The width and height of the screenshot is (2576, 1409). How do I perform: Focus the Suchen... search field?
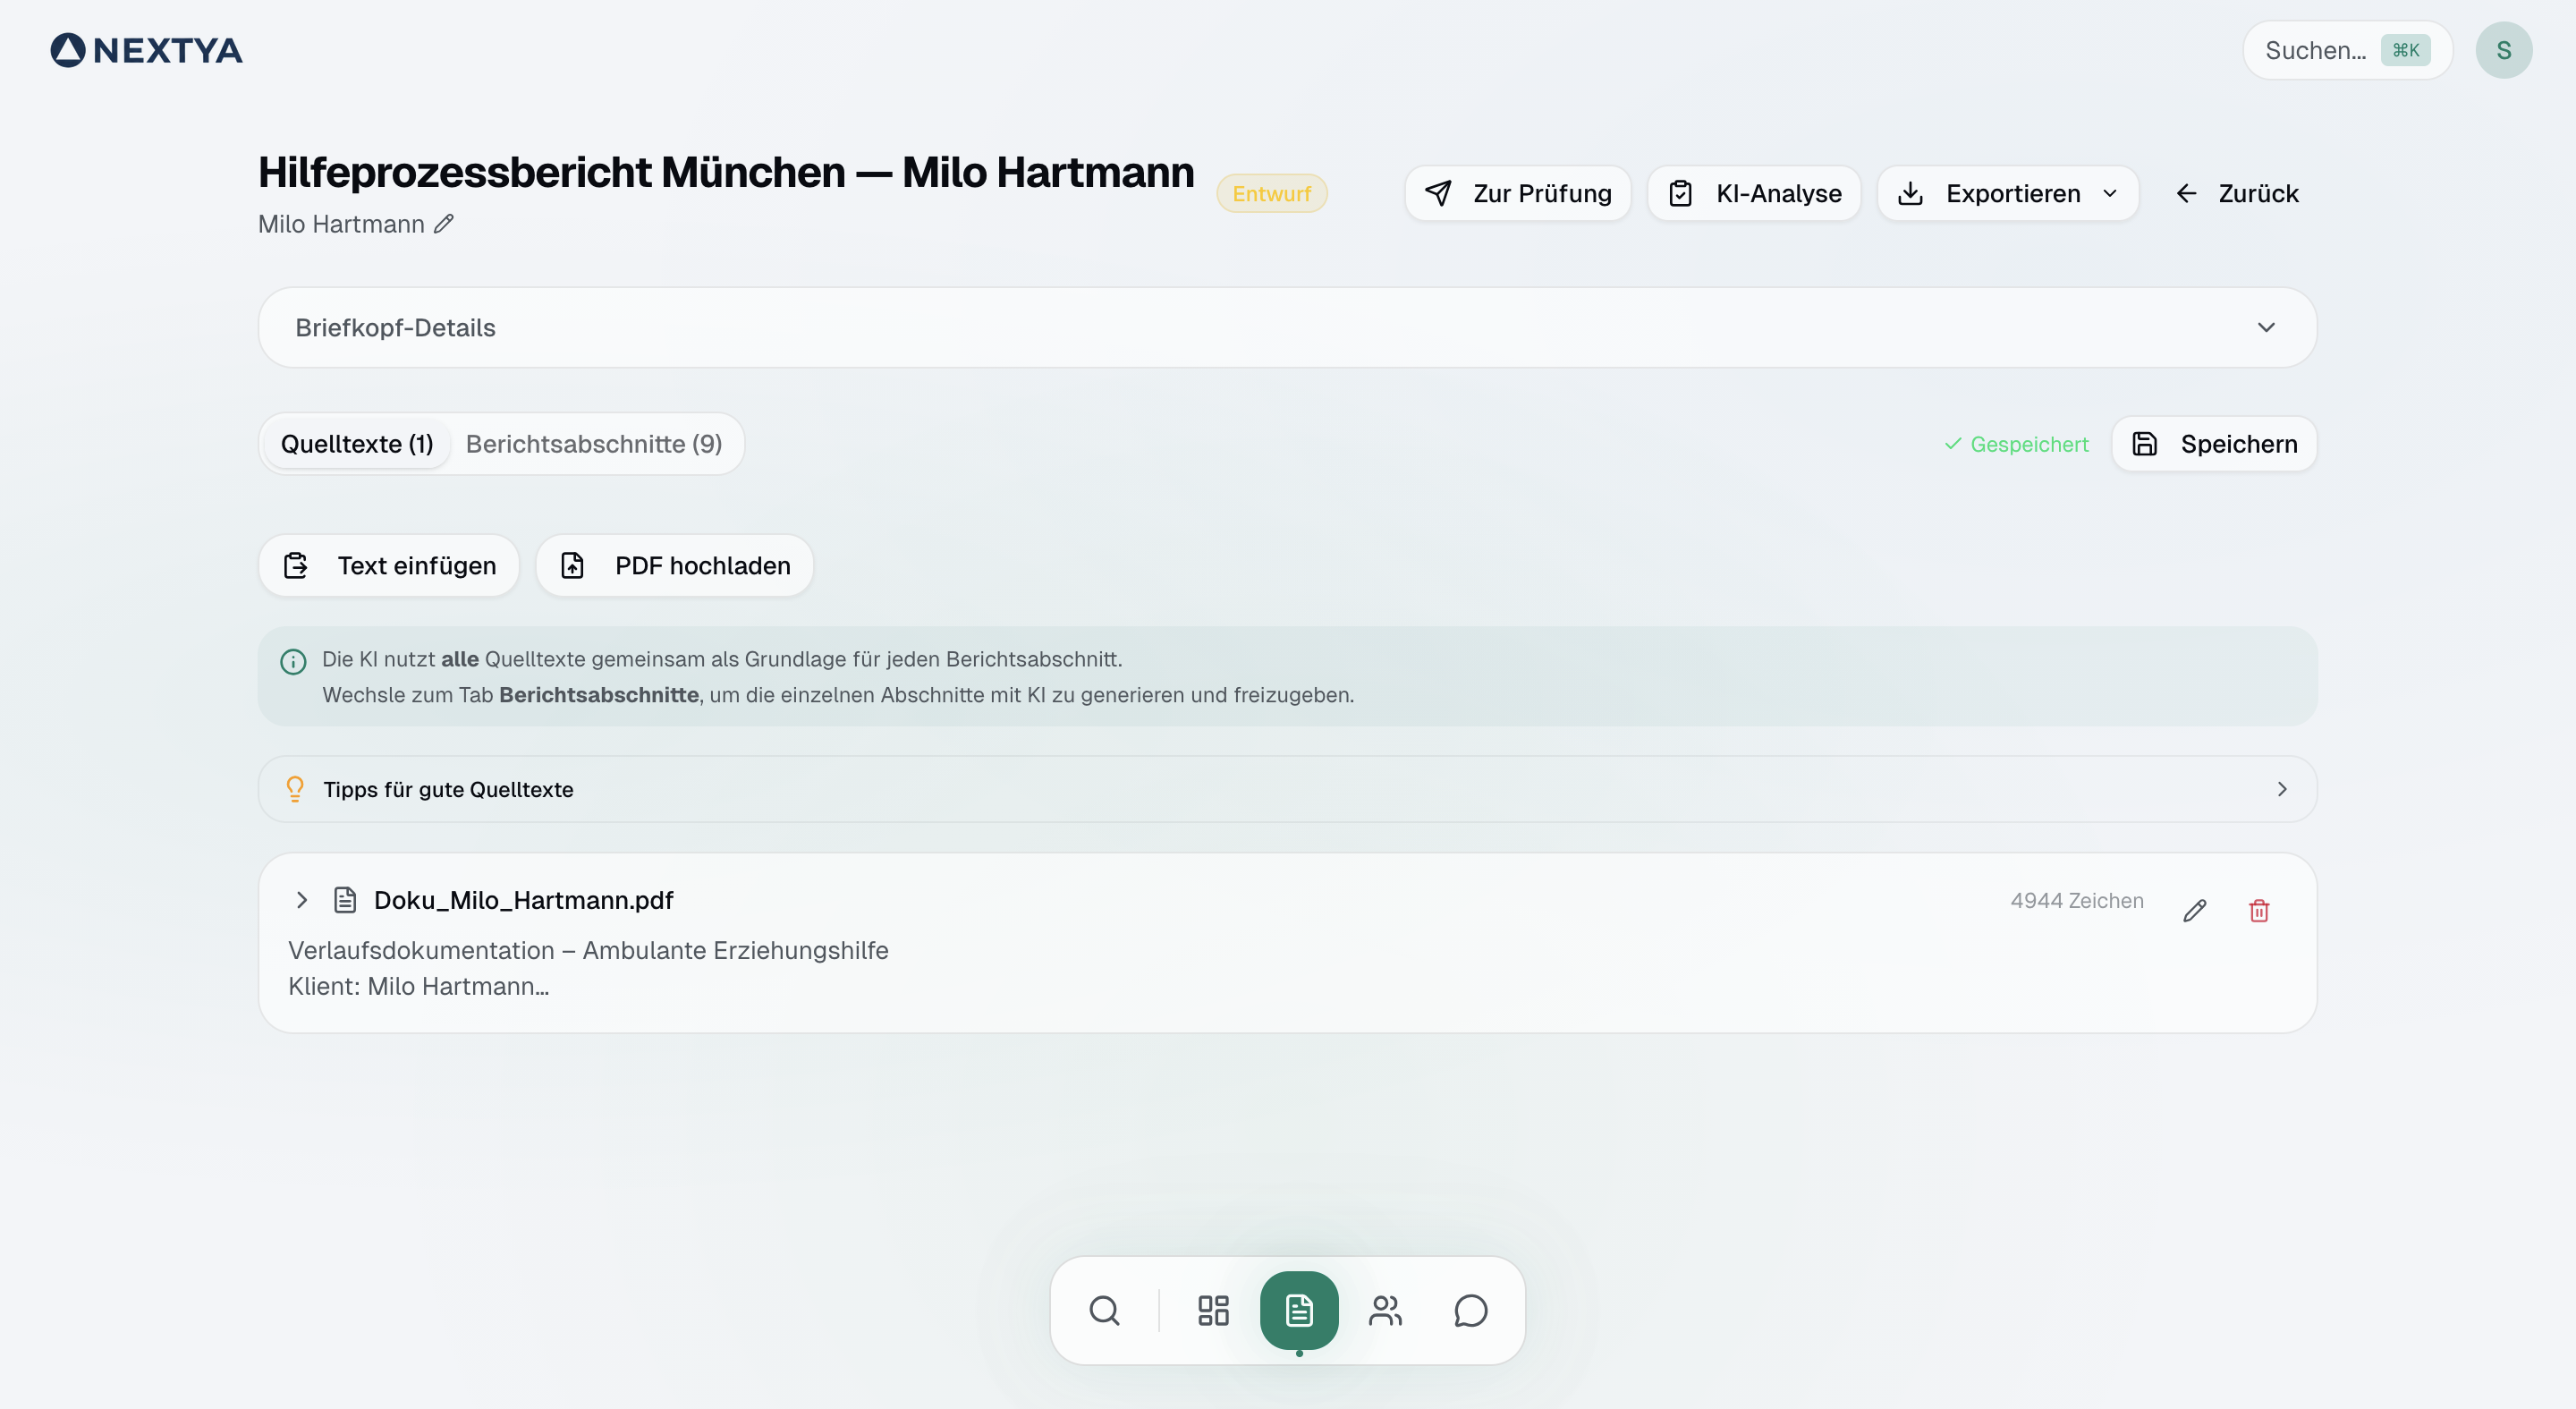point(2316,50)
